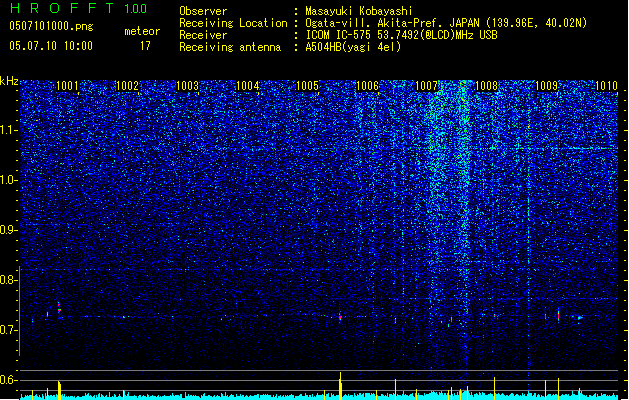The height and width of the screenshot is (400, 629).
Task: Click the ICOM IC-575 receiver text
Action: coord(401,35)
